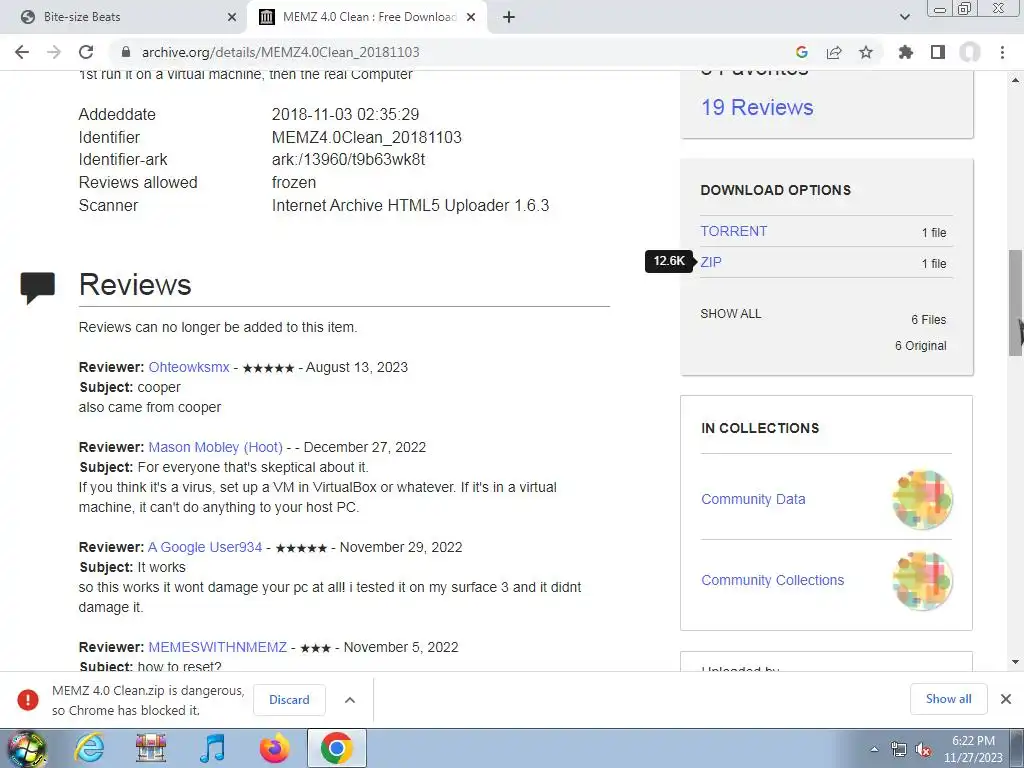Open reviewer A Google User934 profile

coord(204,547)
